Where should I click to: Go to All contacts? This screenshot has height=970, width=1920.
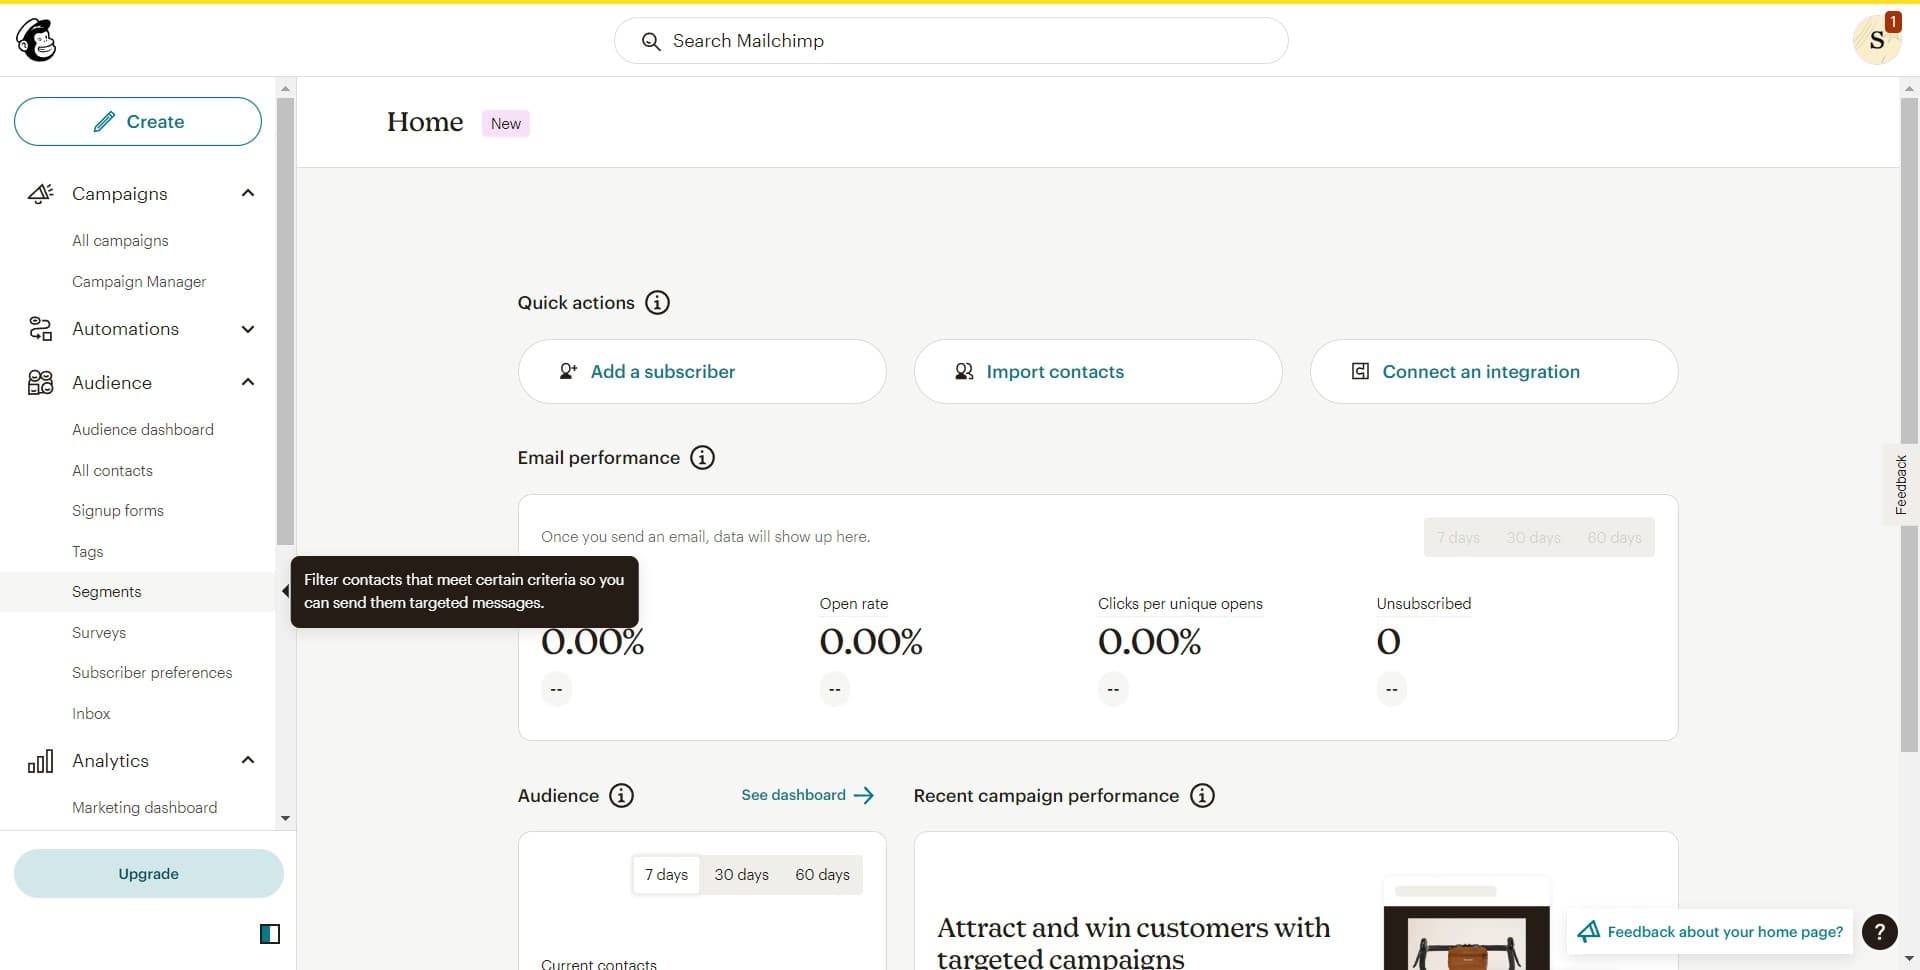pos(112,471)
